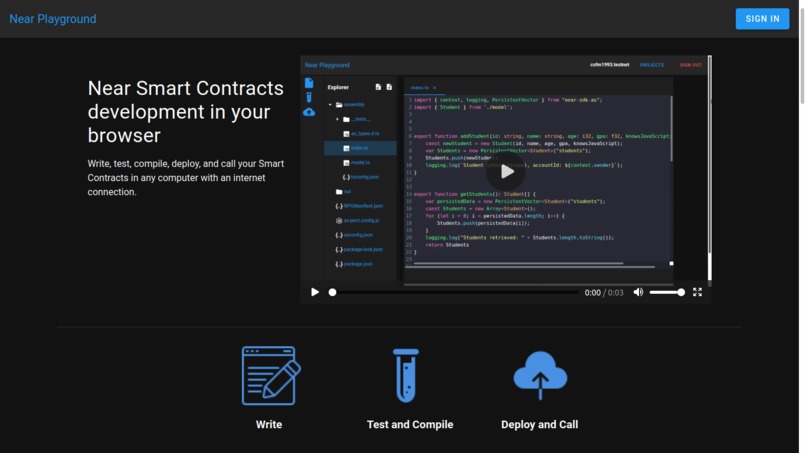Image resolution: width=806 pixels, height=453 pixels.
Task: Click the video seek progress bar
Action: click(x=455, y=292)
